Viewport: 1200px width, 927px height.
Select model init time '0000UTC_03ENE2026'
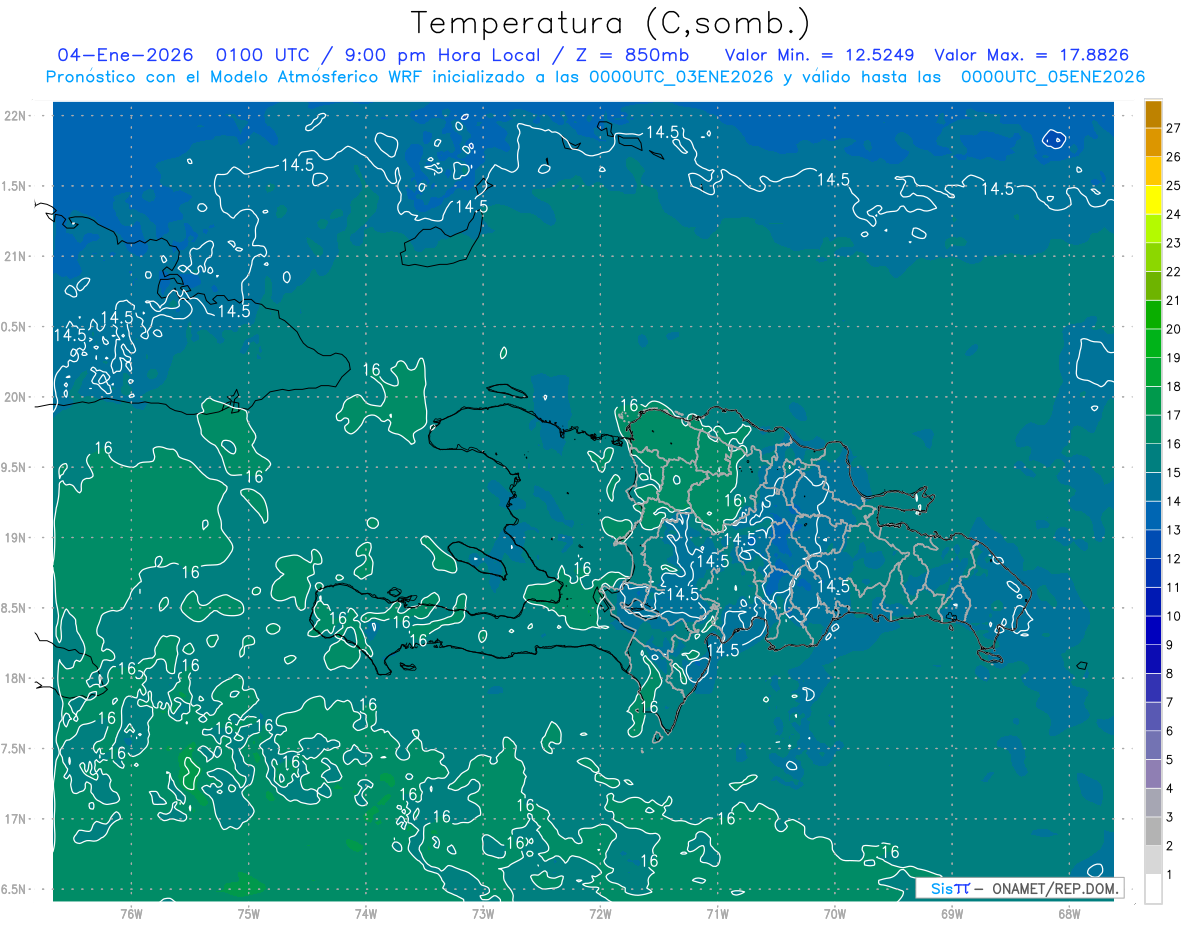pyautogui.click(x=682, y=77)
